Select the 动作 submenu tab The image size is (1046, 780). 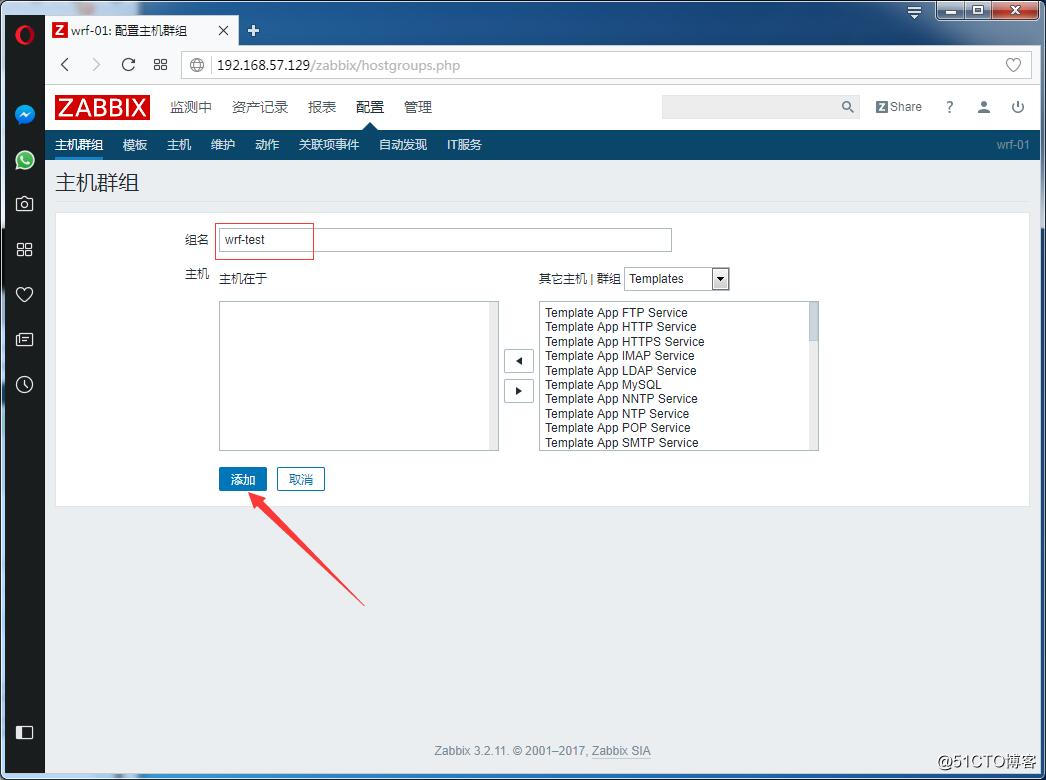tap(267, 145)
